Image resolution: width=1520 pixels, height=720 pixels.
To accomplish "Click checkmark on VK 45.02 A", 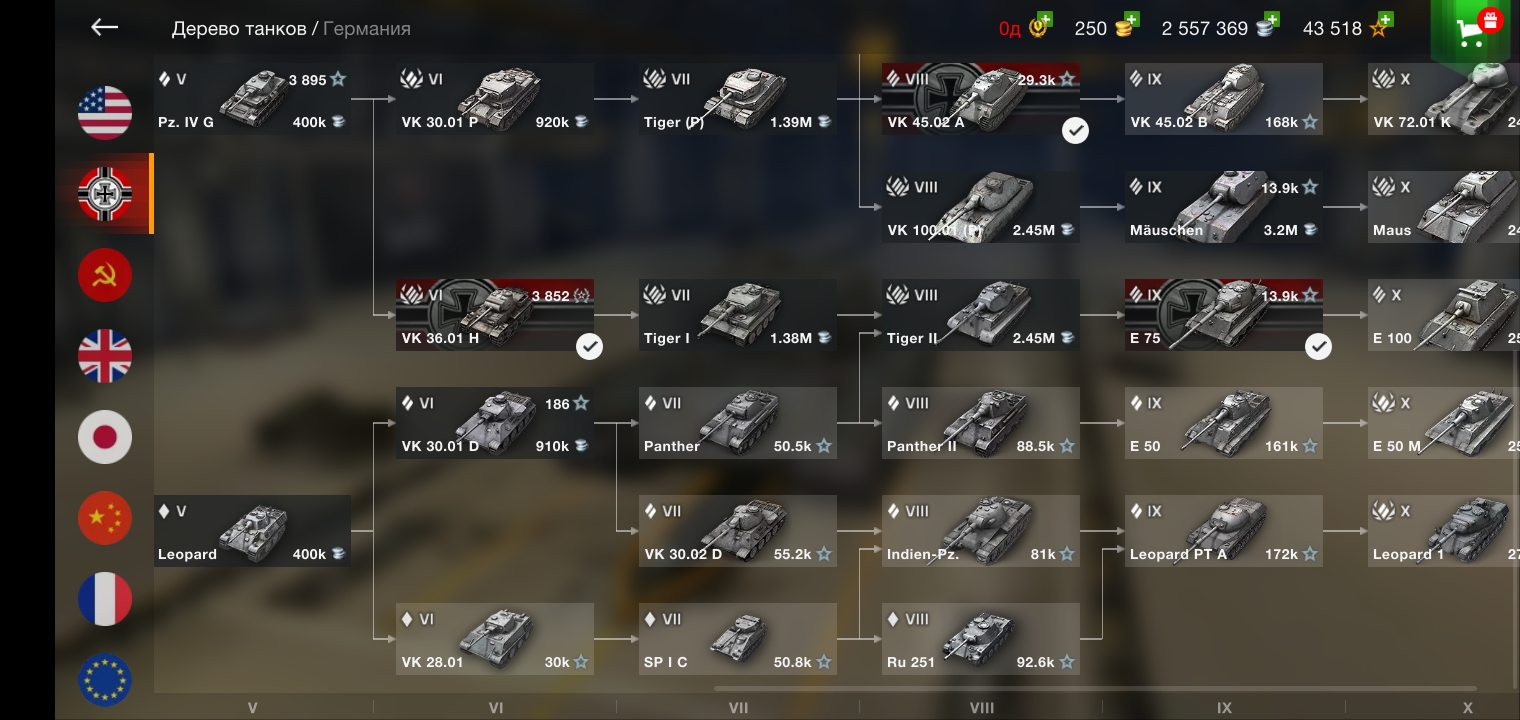I will tap(1075, 130).
